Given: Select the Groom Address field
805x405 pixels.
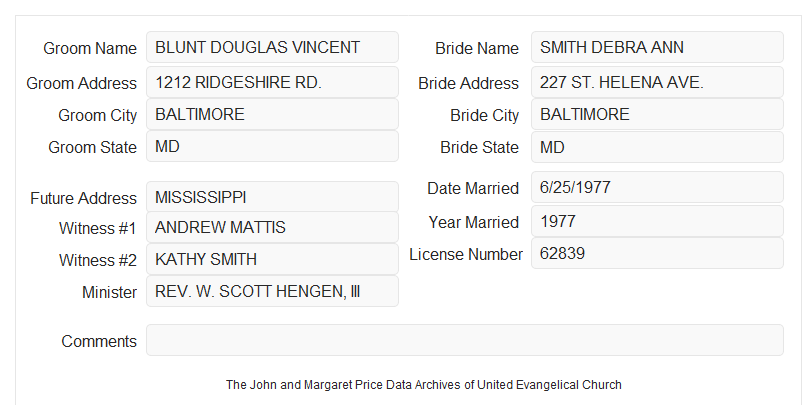Looking at the screenshot, I should point(272,82).
